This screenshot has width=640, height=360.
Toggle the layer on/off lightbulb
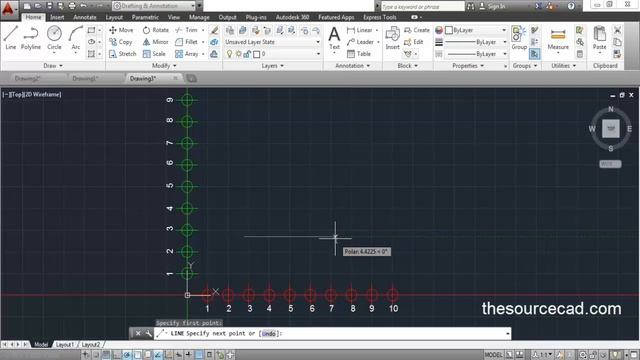point(229,54)
